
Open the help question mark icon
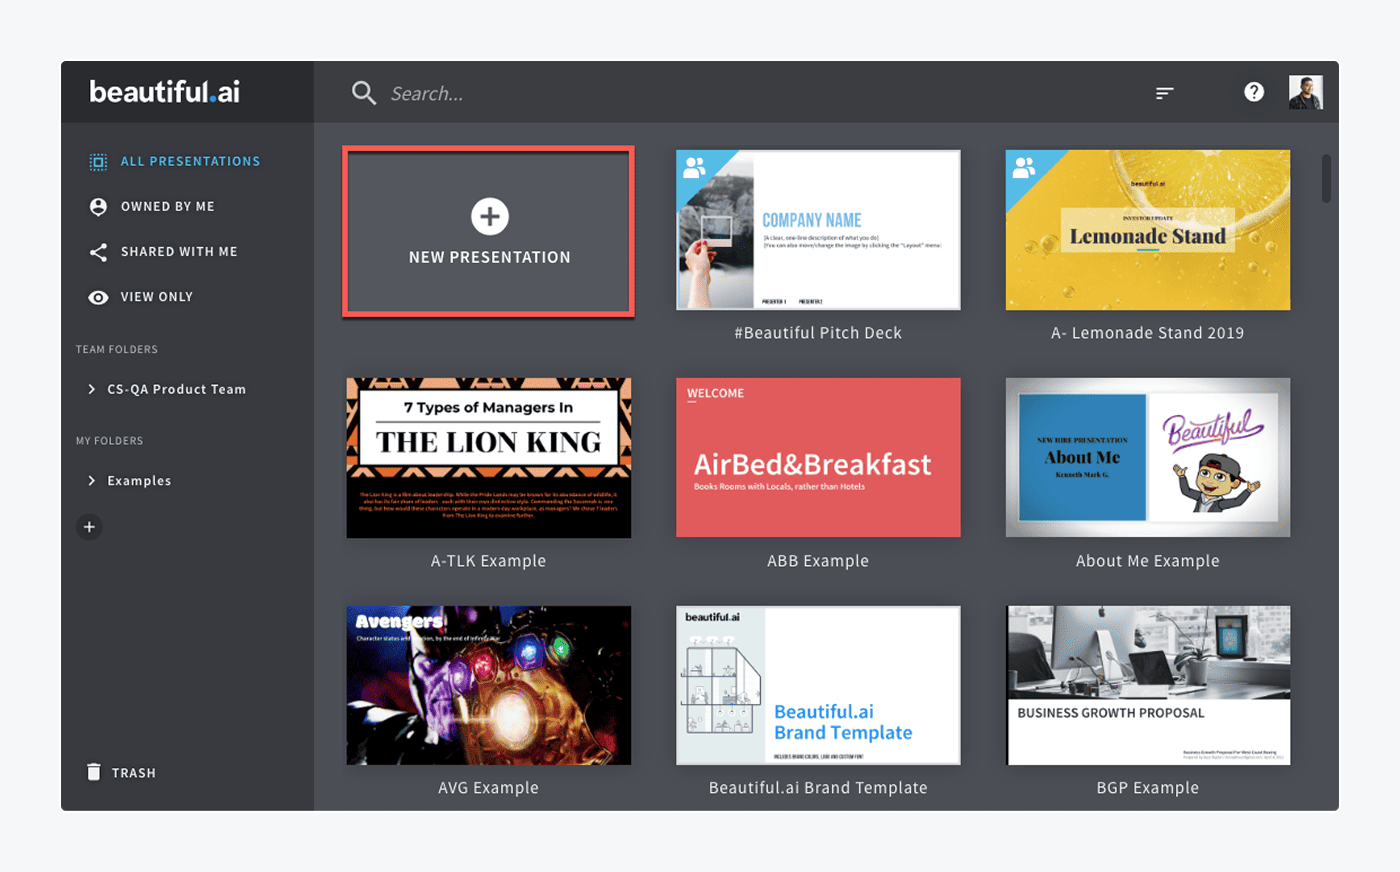(1254, 92)
